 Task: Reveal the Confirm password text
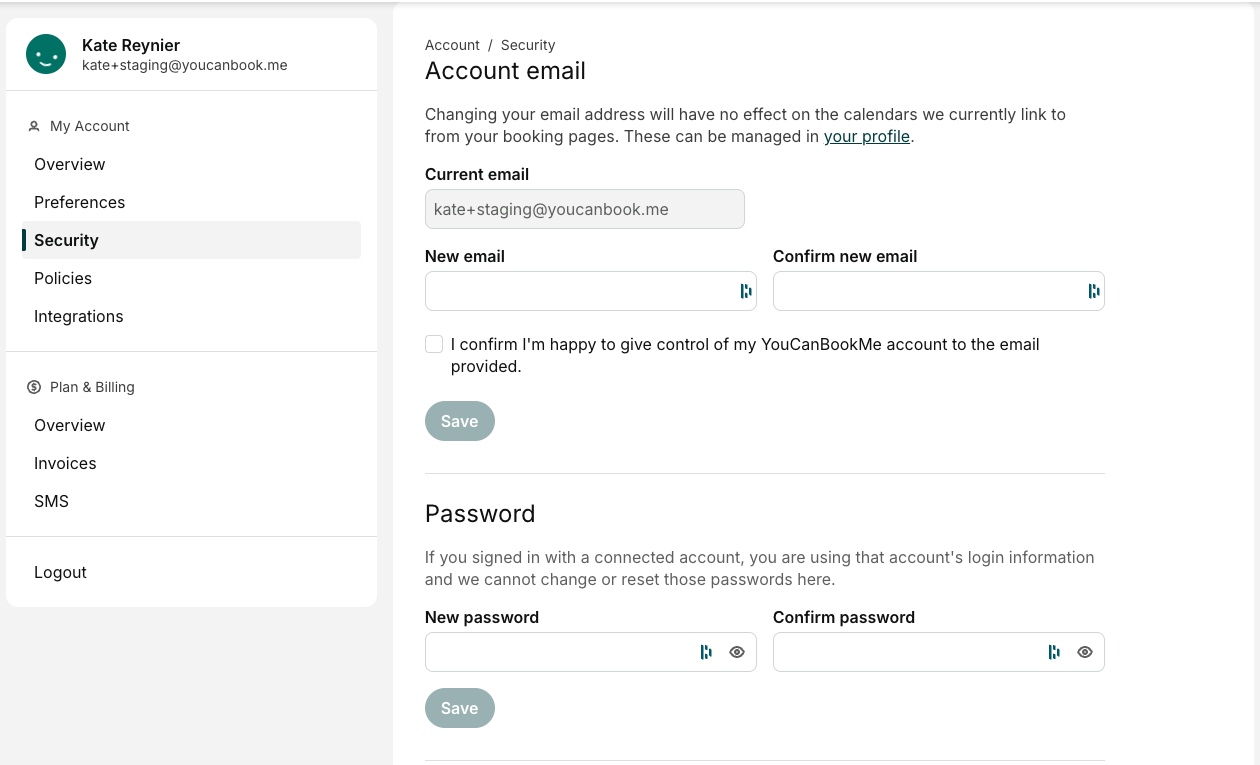[x=1085, y=652]
